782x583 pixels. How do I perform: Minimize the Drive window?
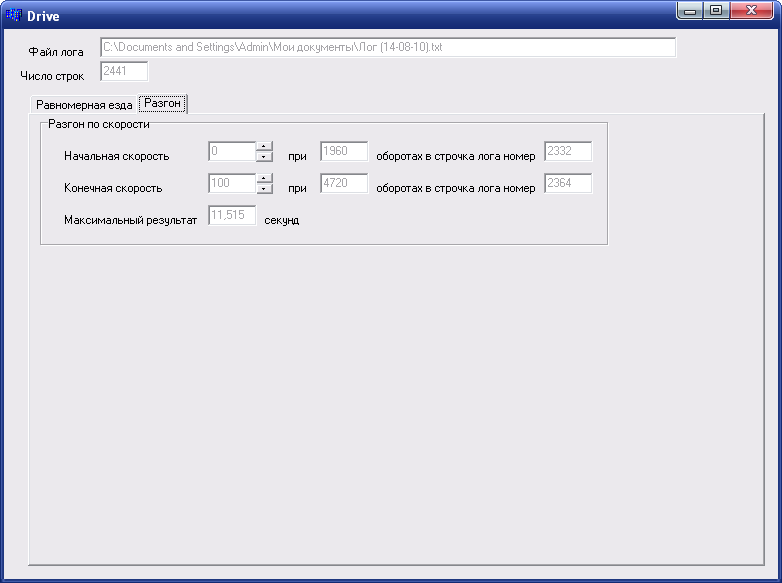690,10
